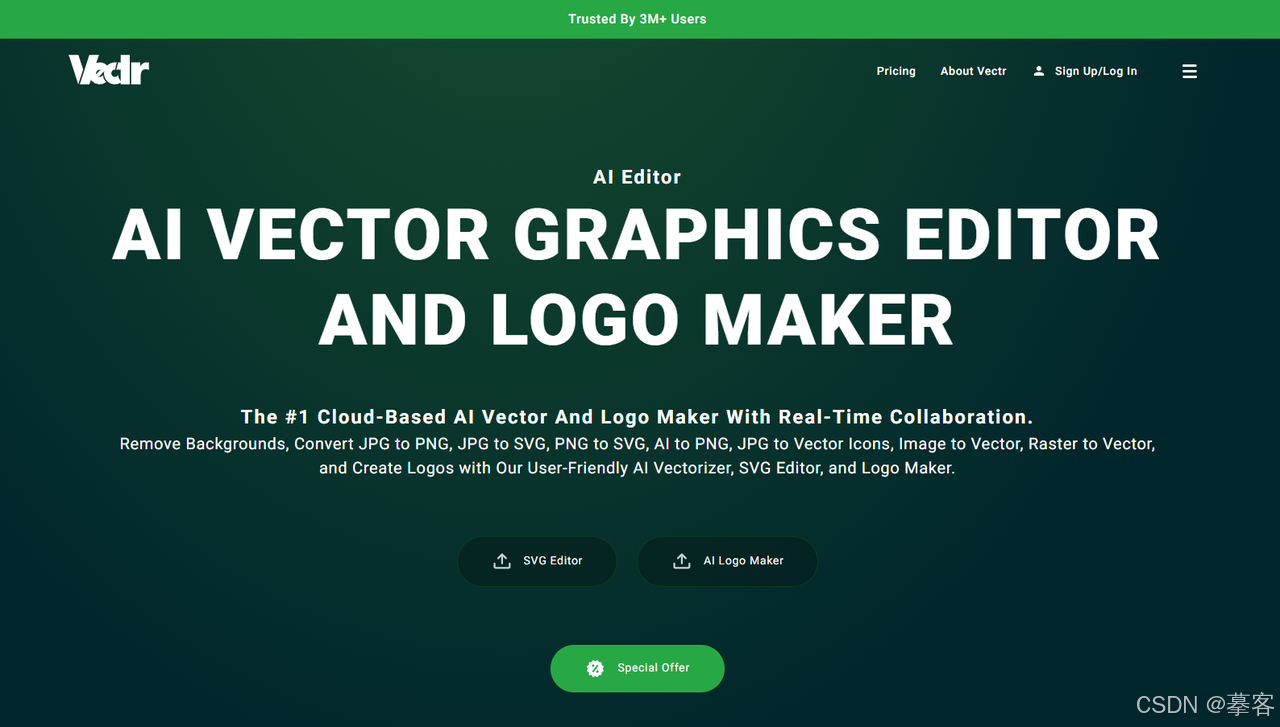
Task: Click the discount badge icon on Special Offer
Action: tap(595, 668)
